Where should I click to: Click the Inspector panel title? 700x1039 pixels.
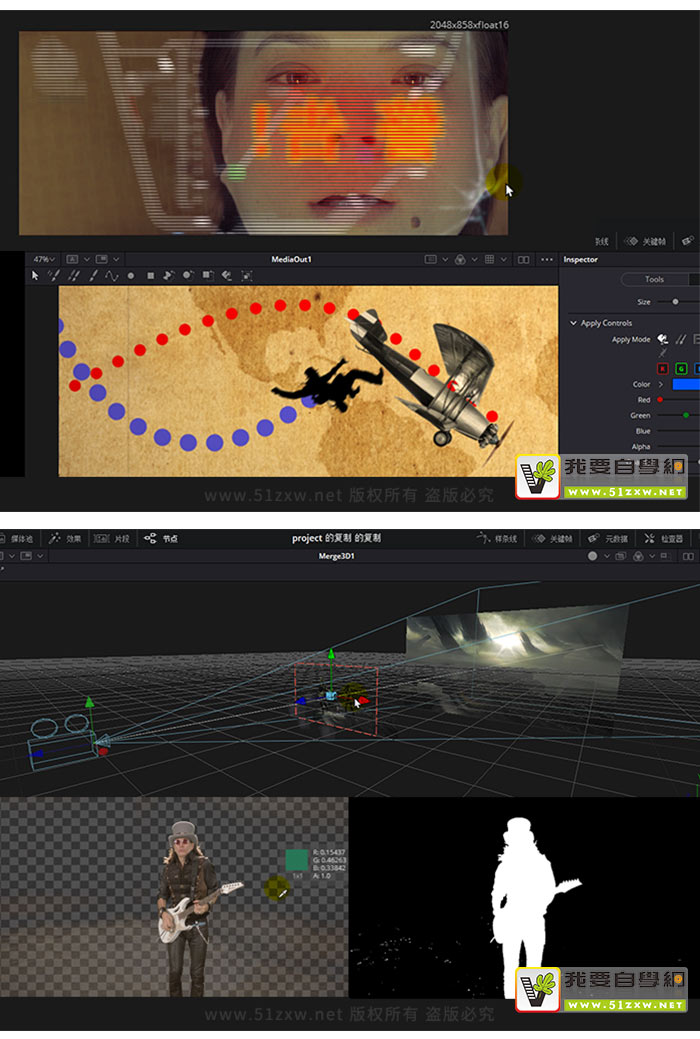coord(581,260)
